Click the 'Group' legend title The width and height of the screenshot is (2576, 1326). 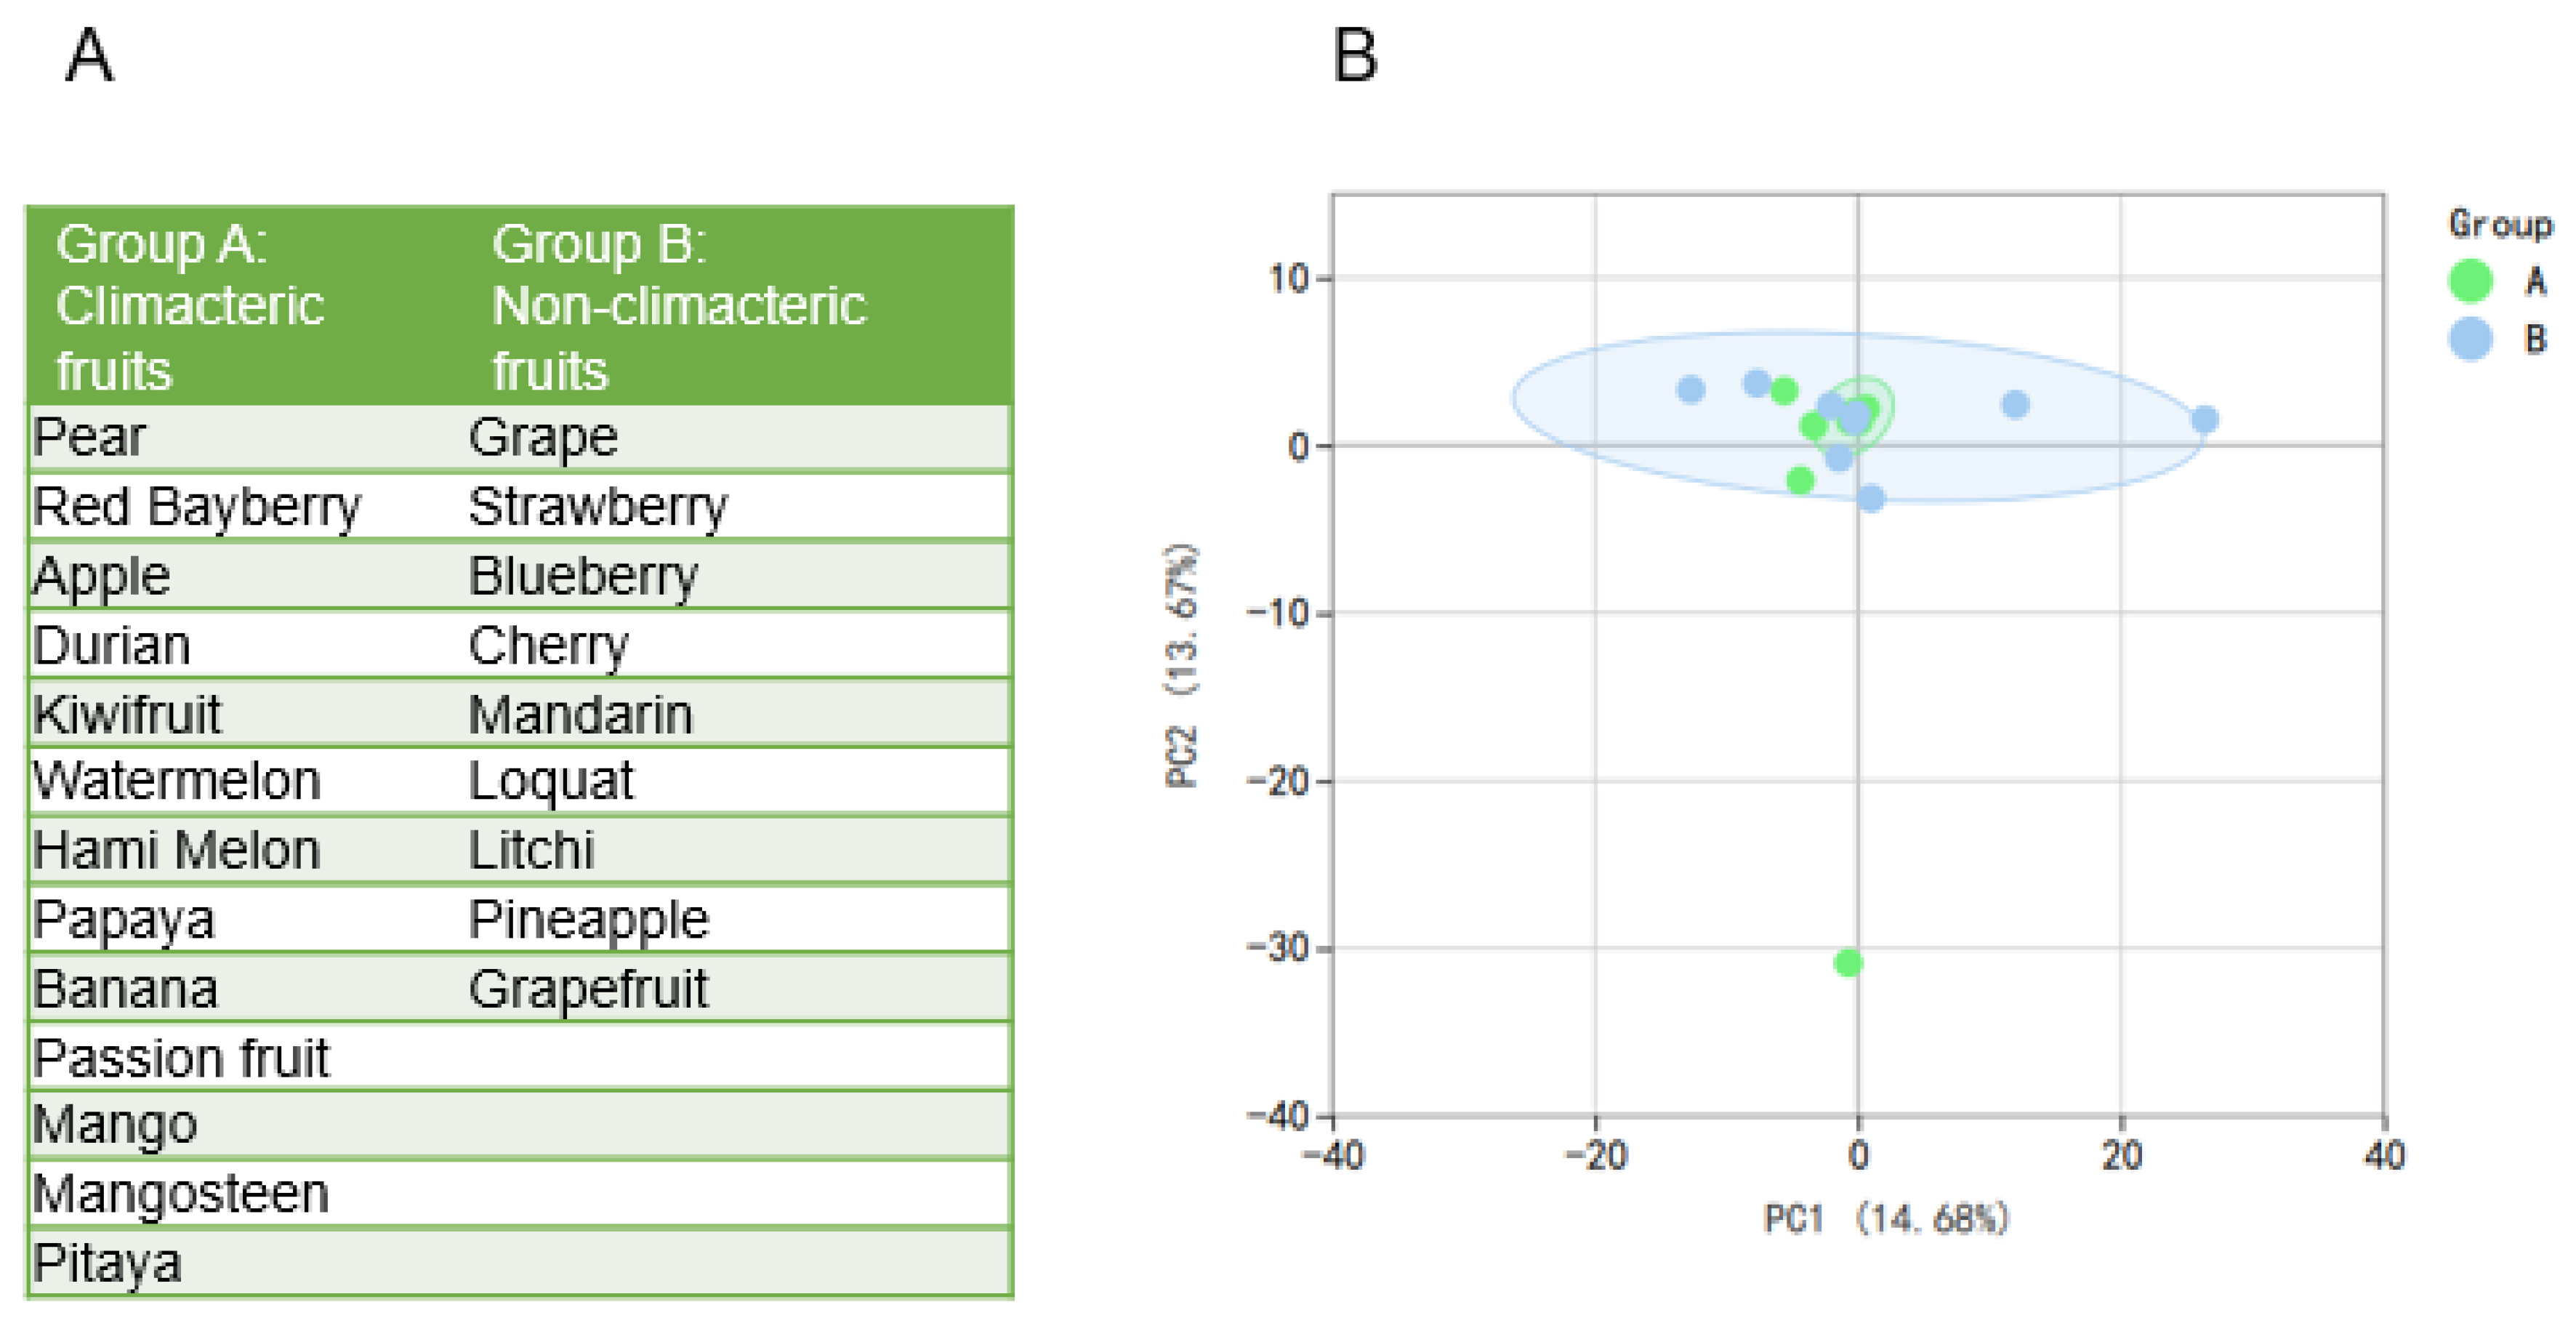[2499, 224]
